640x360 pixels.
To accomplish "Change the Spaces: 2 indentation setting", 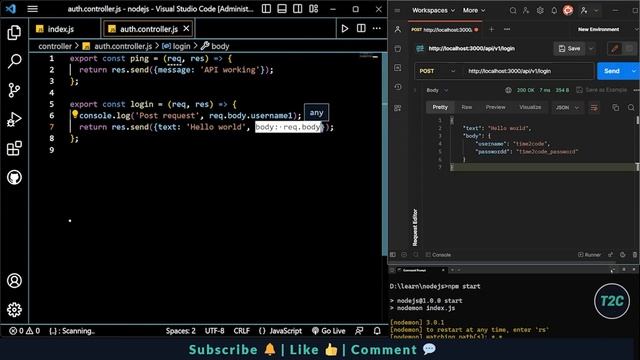I will click(180, 331).
